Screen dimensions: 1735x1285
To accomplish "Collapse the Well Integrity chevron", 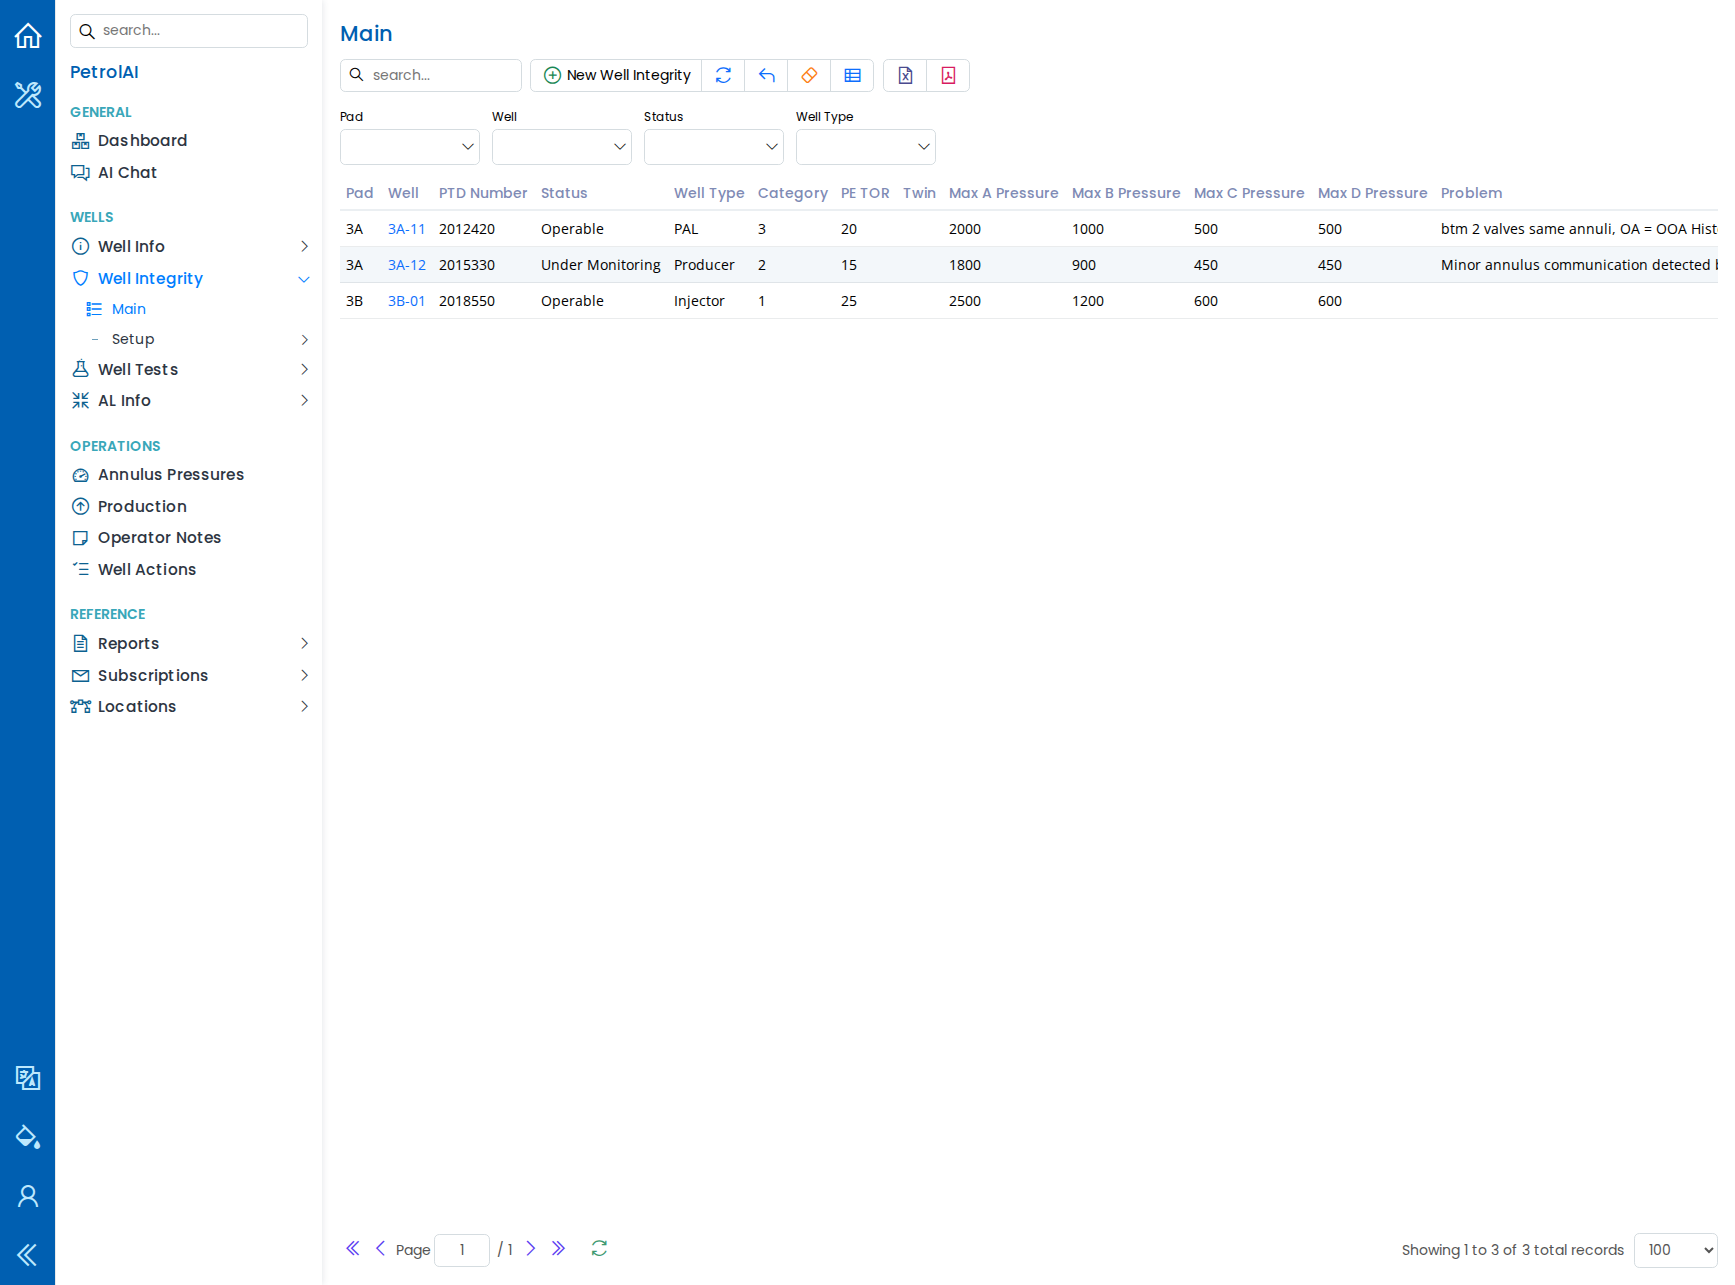I will [304, 279].
